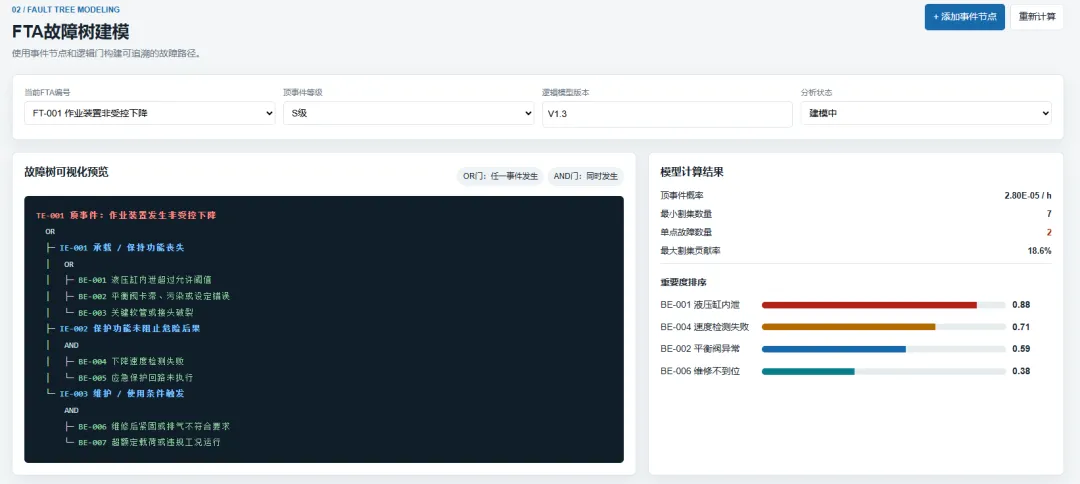Select the TE-001 top event row
1080x484 pixels.
(x=127, y=215)
